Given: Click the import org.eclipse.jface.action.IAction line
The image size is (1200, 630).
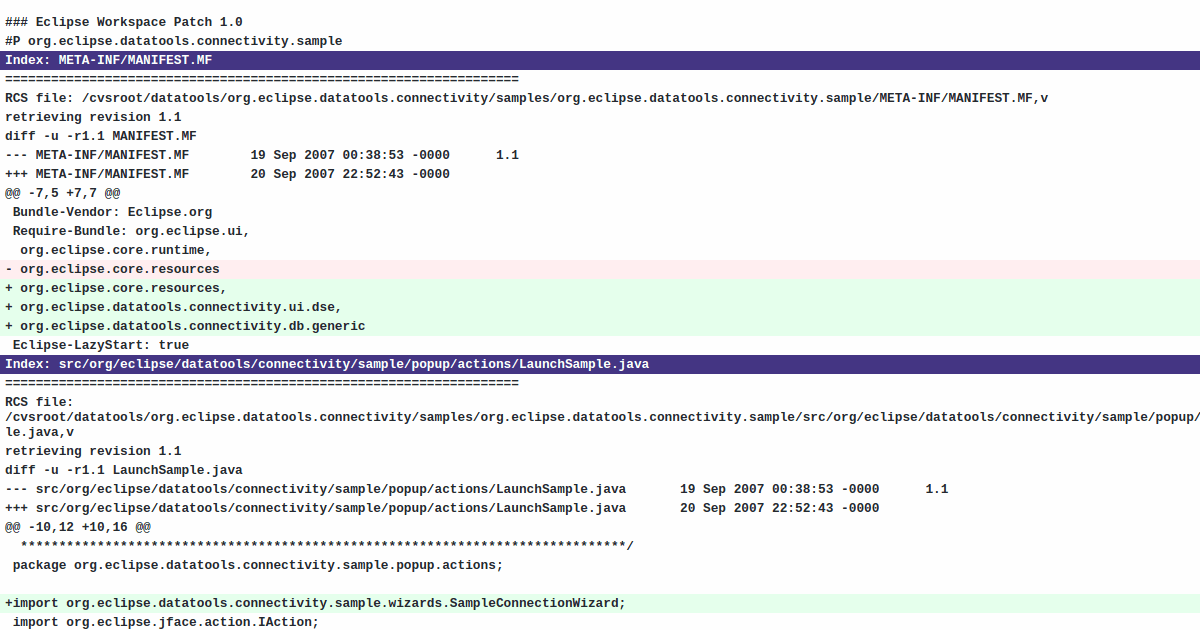Looking at the screenshot, I should click(160, 621).
